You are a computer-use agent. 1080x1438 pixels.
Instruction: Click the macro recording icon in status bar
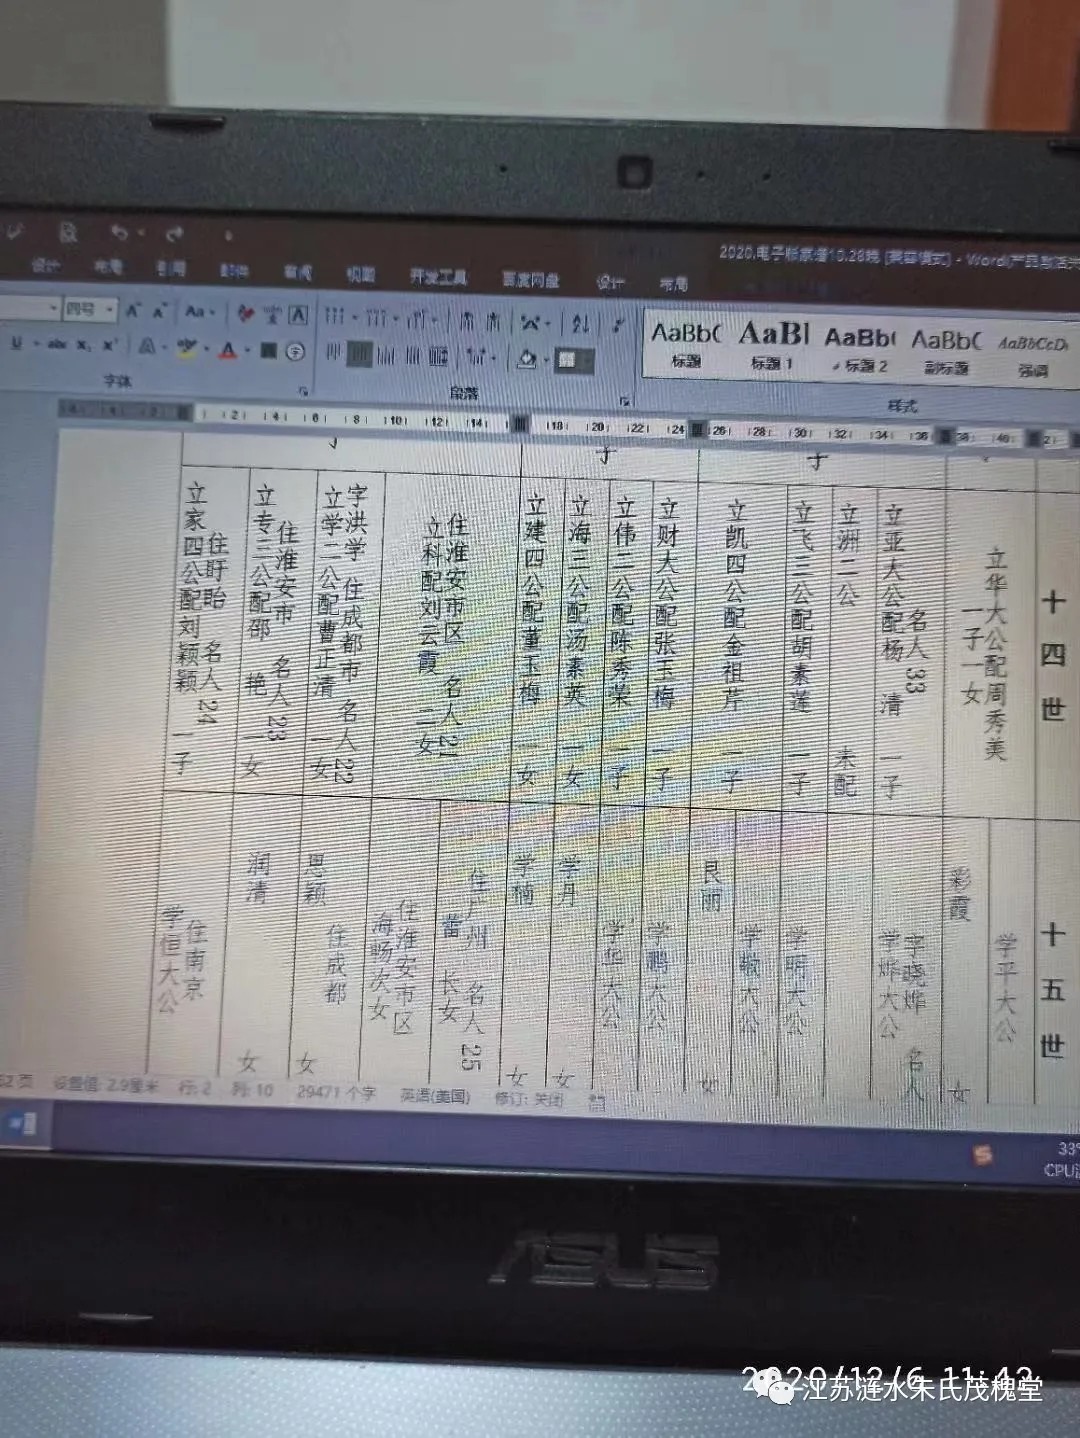tap(596, 1103)
